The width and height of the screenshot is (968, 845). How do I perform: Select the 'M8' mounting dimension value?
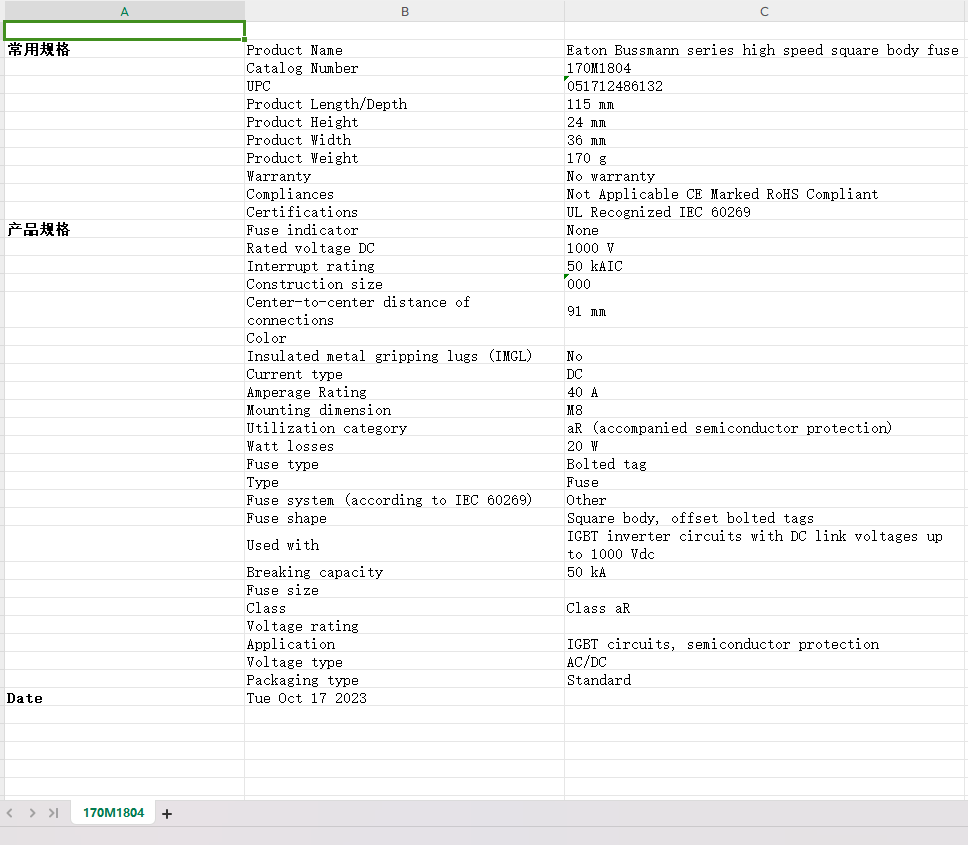pyautogui.click(x=764, y=410)
